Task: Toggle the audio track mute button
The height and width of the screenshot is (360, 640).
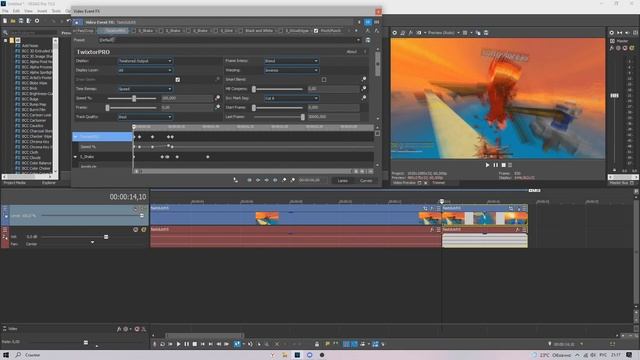Action: (x=136, y=230)
